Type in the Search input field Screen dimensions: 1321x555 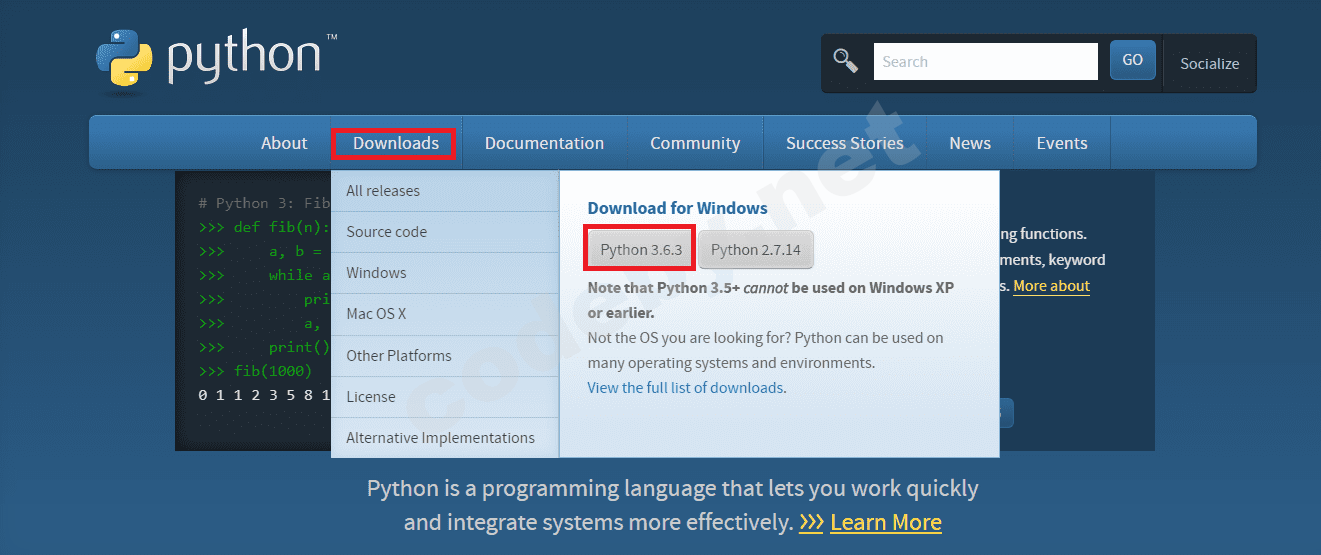tap(985, 62)
